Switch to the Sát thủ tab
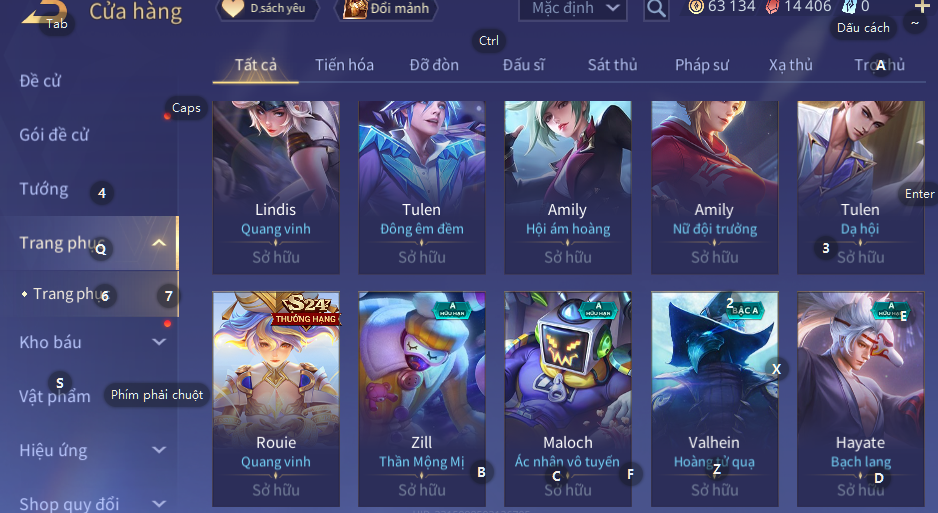The height and width of the screenshot is (513, 938). 612,65
